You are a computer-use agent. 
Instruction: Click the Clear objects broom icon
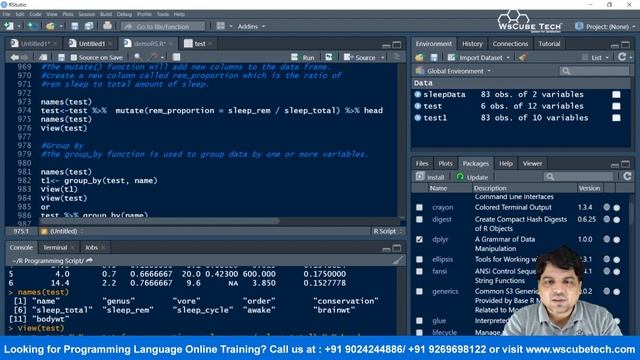coord(522,58)
